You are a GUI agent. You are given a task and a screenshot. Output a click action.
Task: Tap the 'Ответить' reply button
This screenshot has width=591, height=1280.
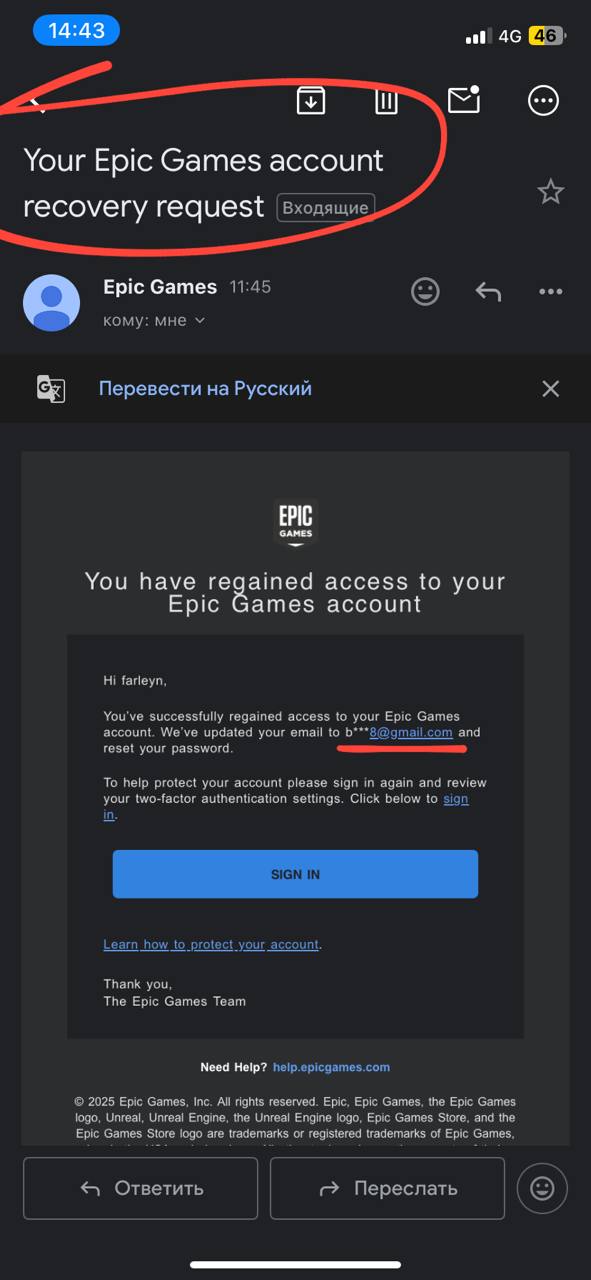pyautogui.click(x=140, y=1188)
